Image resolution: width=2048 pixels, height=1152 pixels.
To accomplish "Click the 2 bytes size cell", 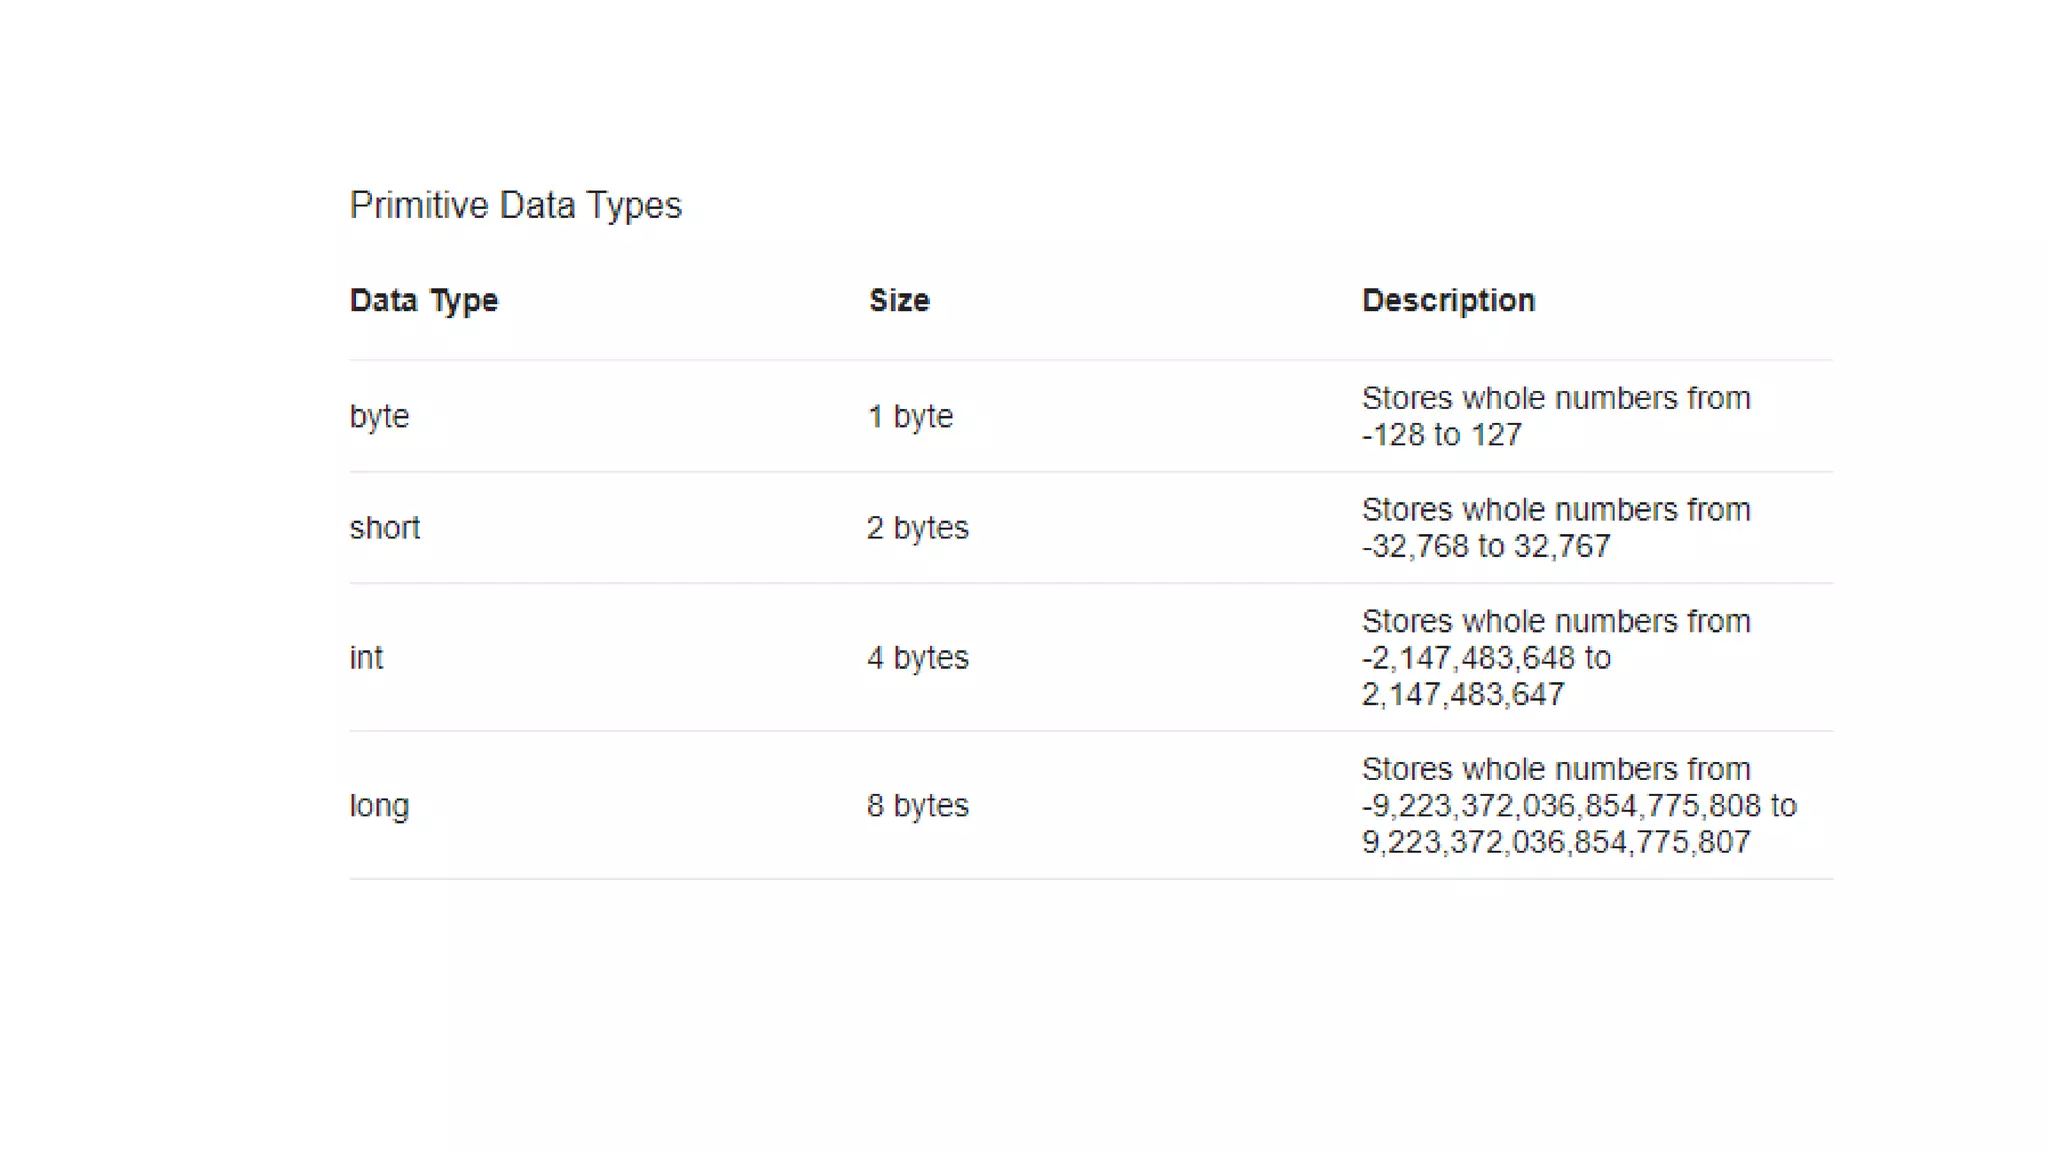I will 917,528.
